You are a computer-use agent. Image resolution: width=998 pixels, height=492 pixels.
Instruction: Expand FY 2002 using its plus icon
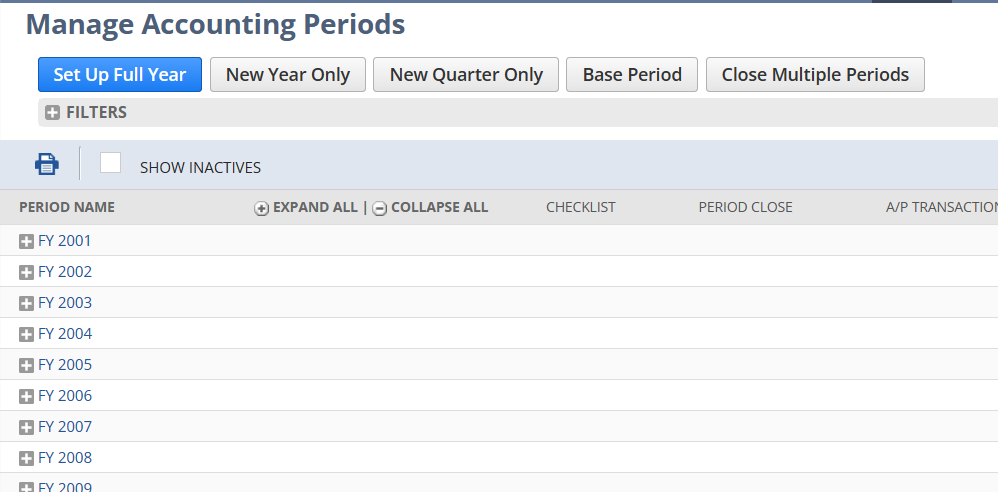pyautogui.click(x=27, y=272)
